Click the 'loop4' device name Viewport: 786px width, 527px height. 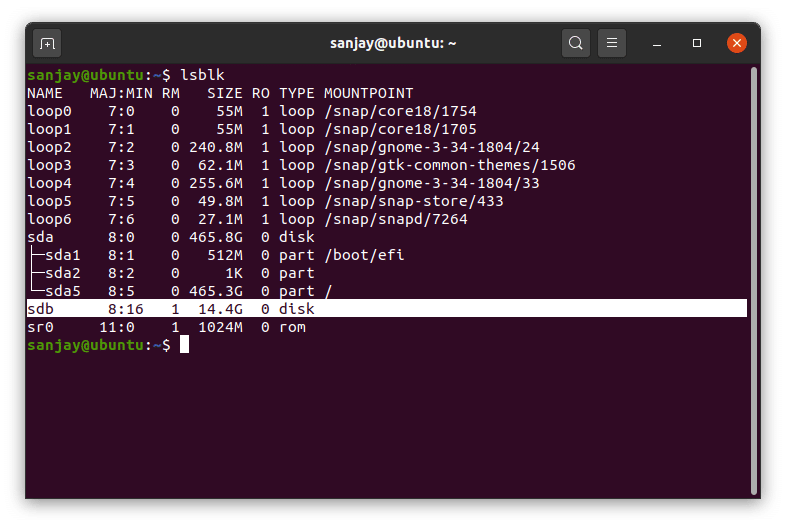coord(49,184)
